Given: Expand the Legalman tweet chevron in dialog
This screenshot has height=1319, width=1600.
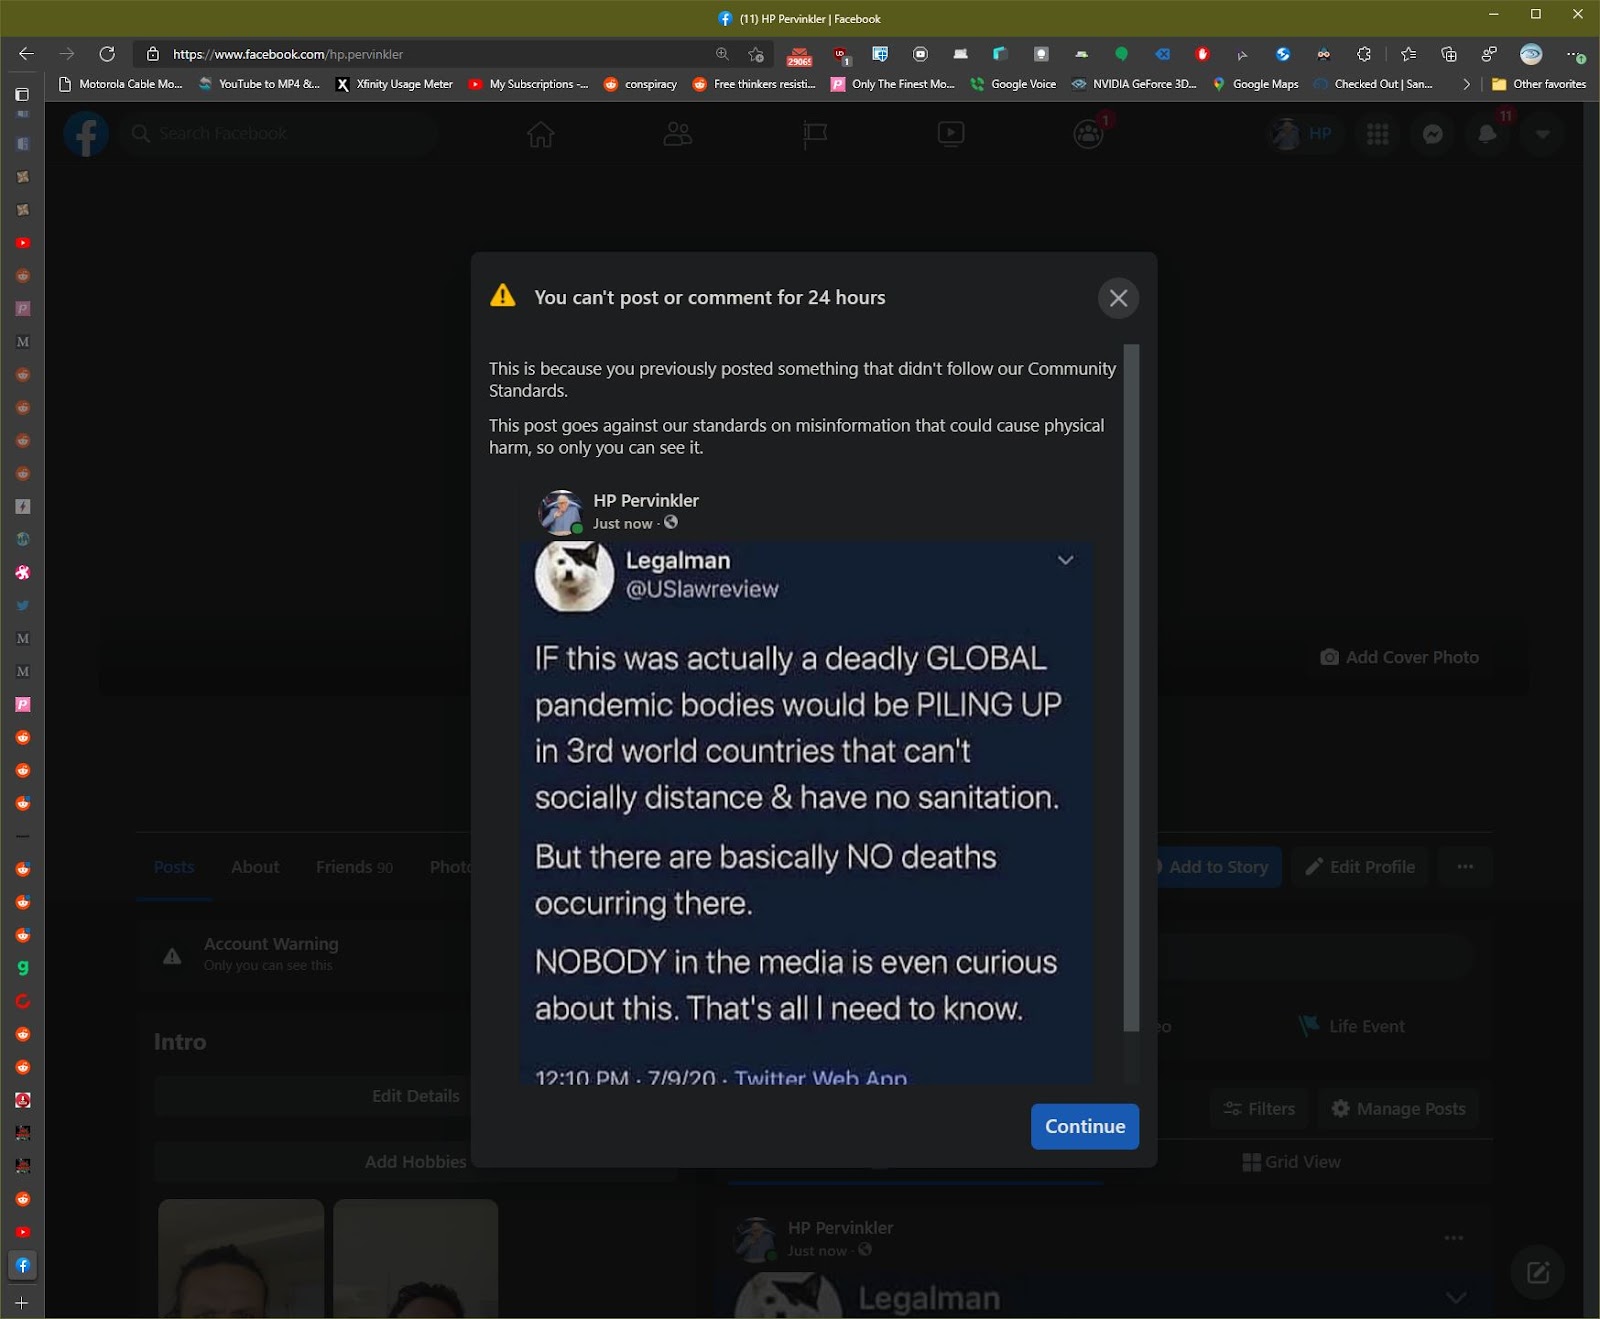Looking at the screenshot, I should coord(1066,560).
